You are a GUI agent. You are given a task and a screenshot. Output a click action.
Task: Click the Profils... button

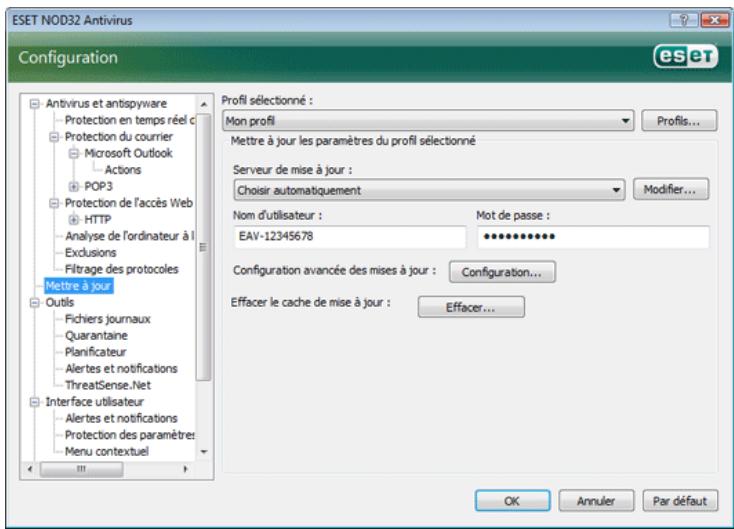coord(679,121)
